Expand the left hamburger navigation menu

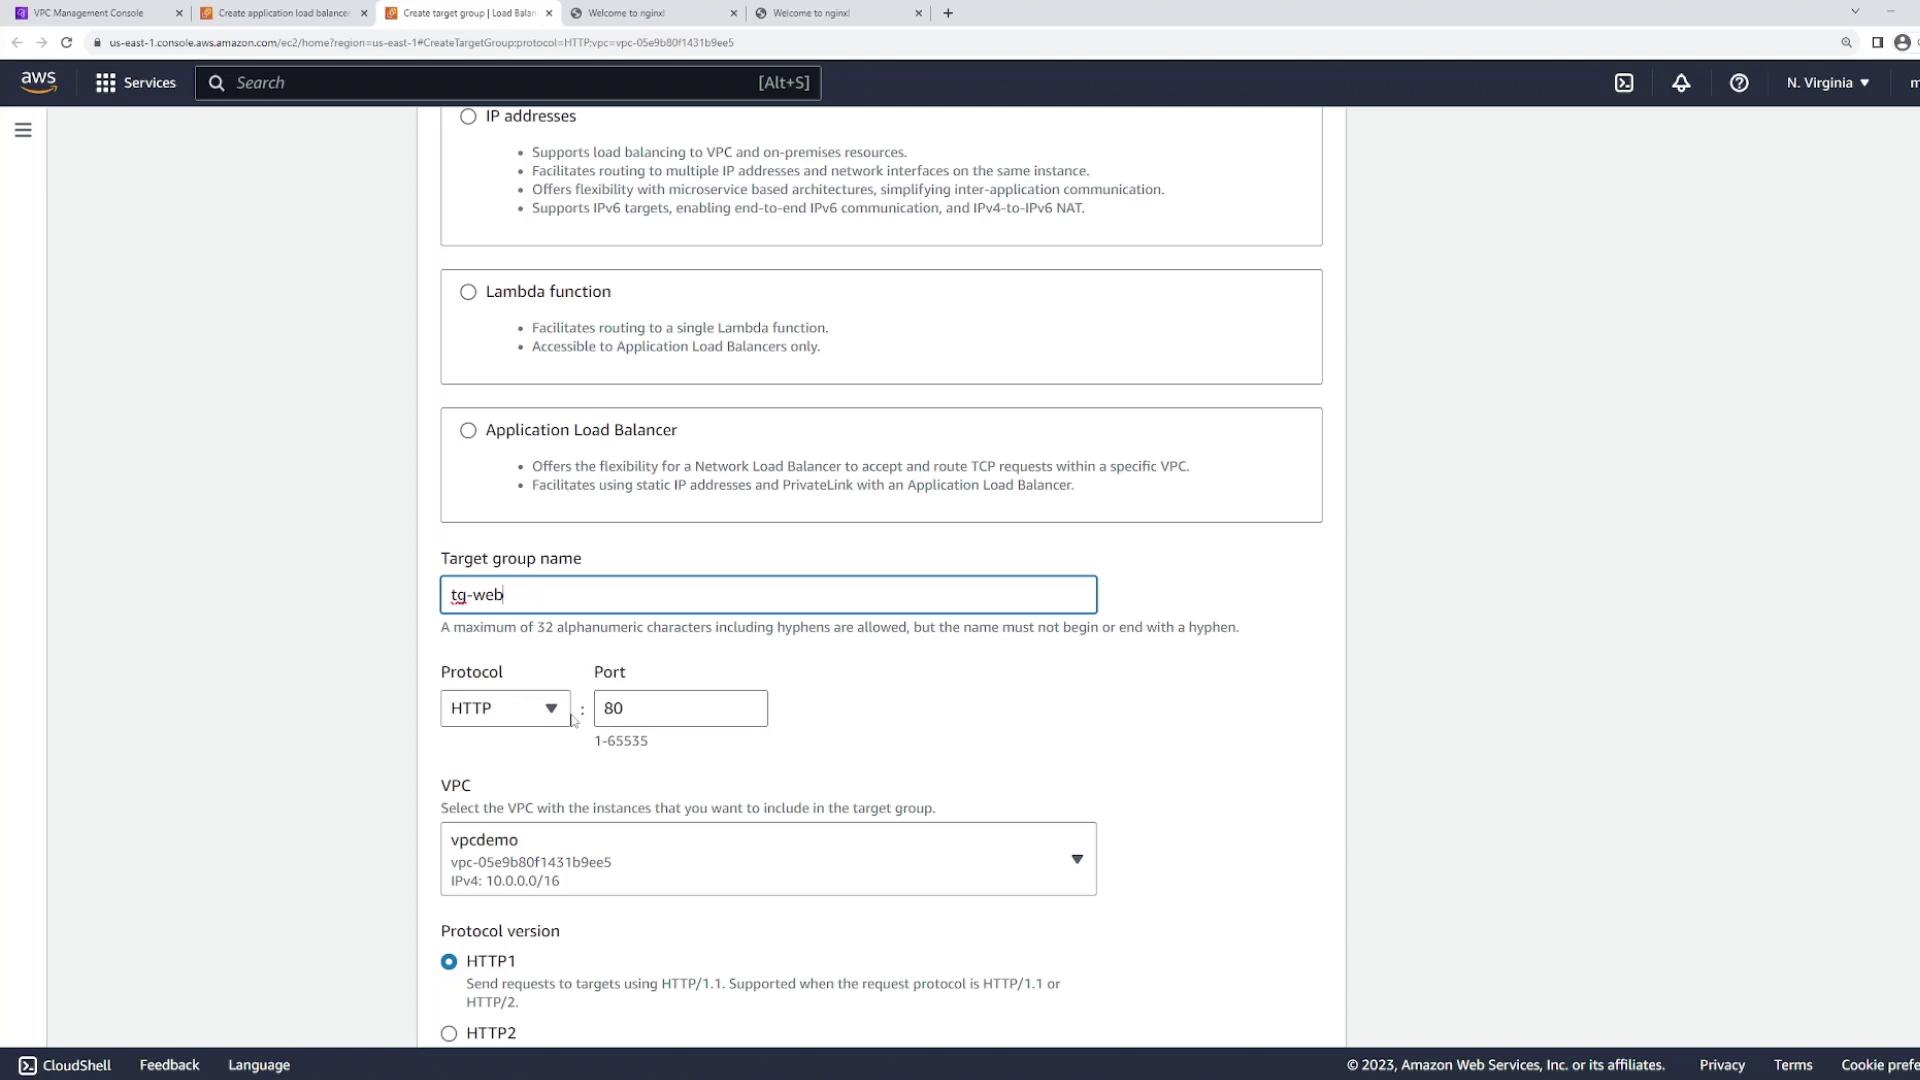(23, 130)
